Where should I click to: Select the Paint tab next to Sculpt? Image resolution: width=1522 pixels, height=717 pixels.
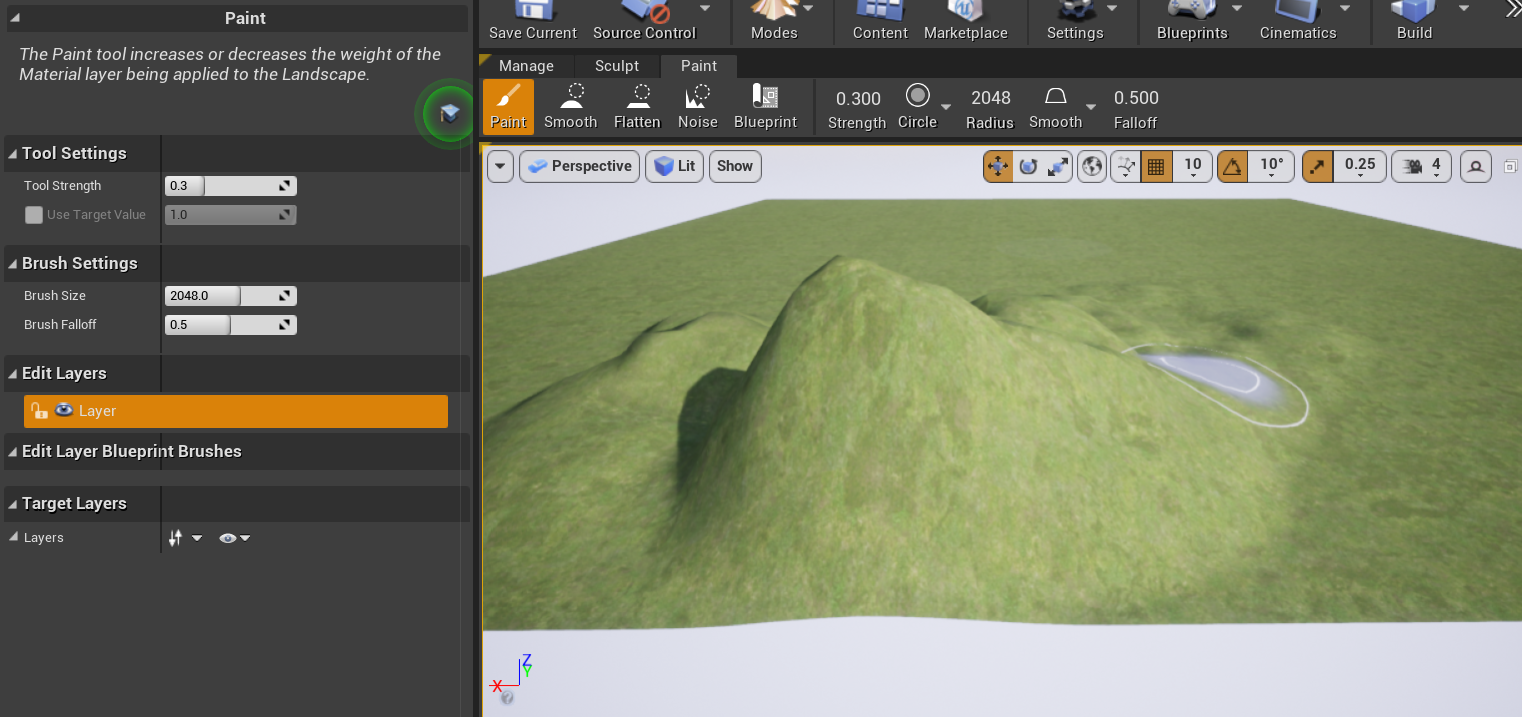click(699, 66)
